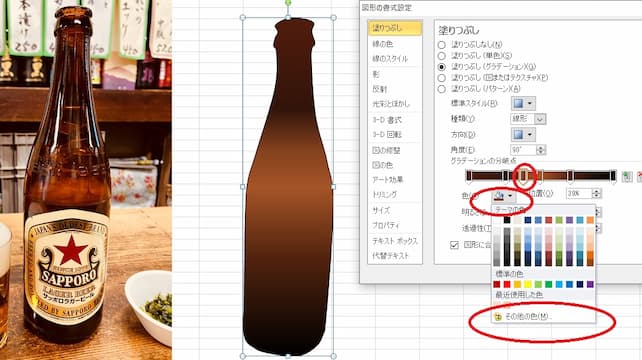The width and height of the screenshot is (642, 360).
Task: Select the fifth gradient stop marker
Action: coord(570,176)
